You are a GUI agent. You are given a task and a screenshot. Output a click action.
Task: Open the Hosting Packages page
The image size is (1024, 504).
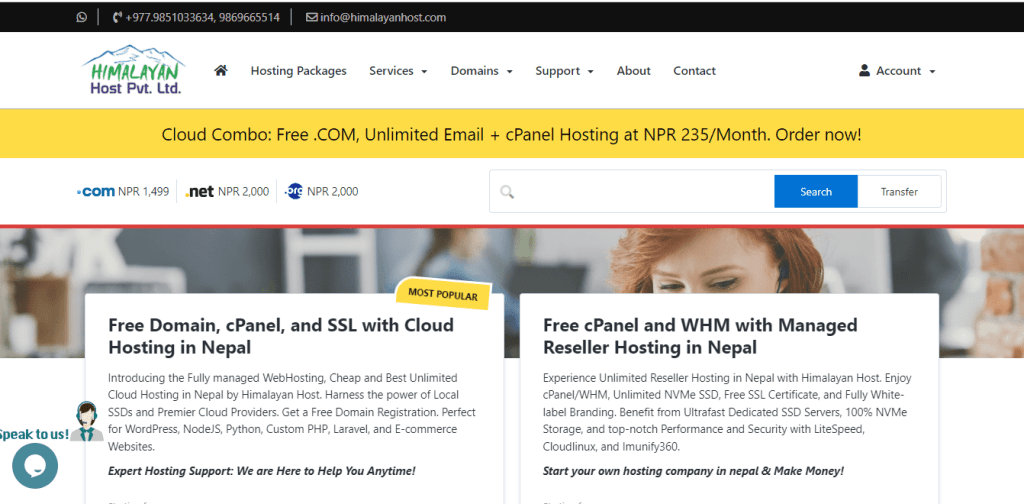coord(298,71)
